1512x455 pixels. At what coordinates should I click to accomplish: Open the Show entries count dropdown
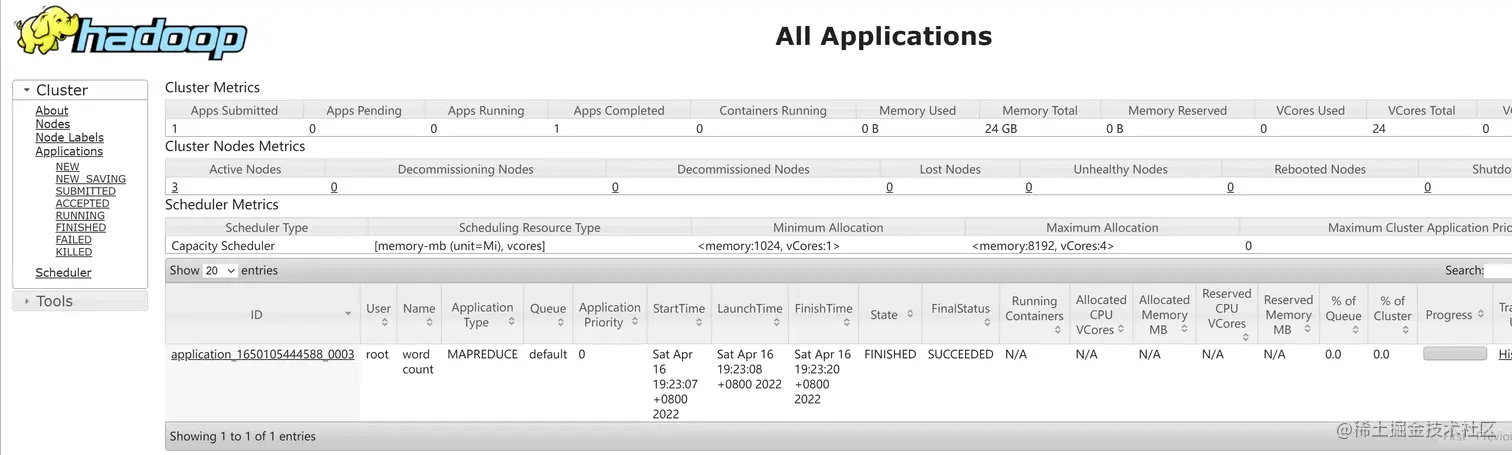coord(220,270)
